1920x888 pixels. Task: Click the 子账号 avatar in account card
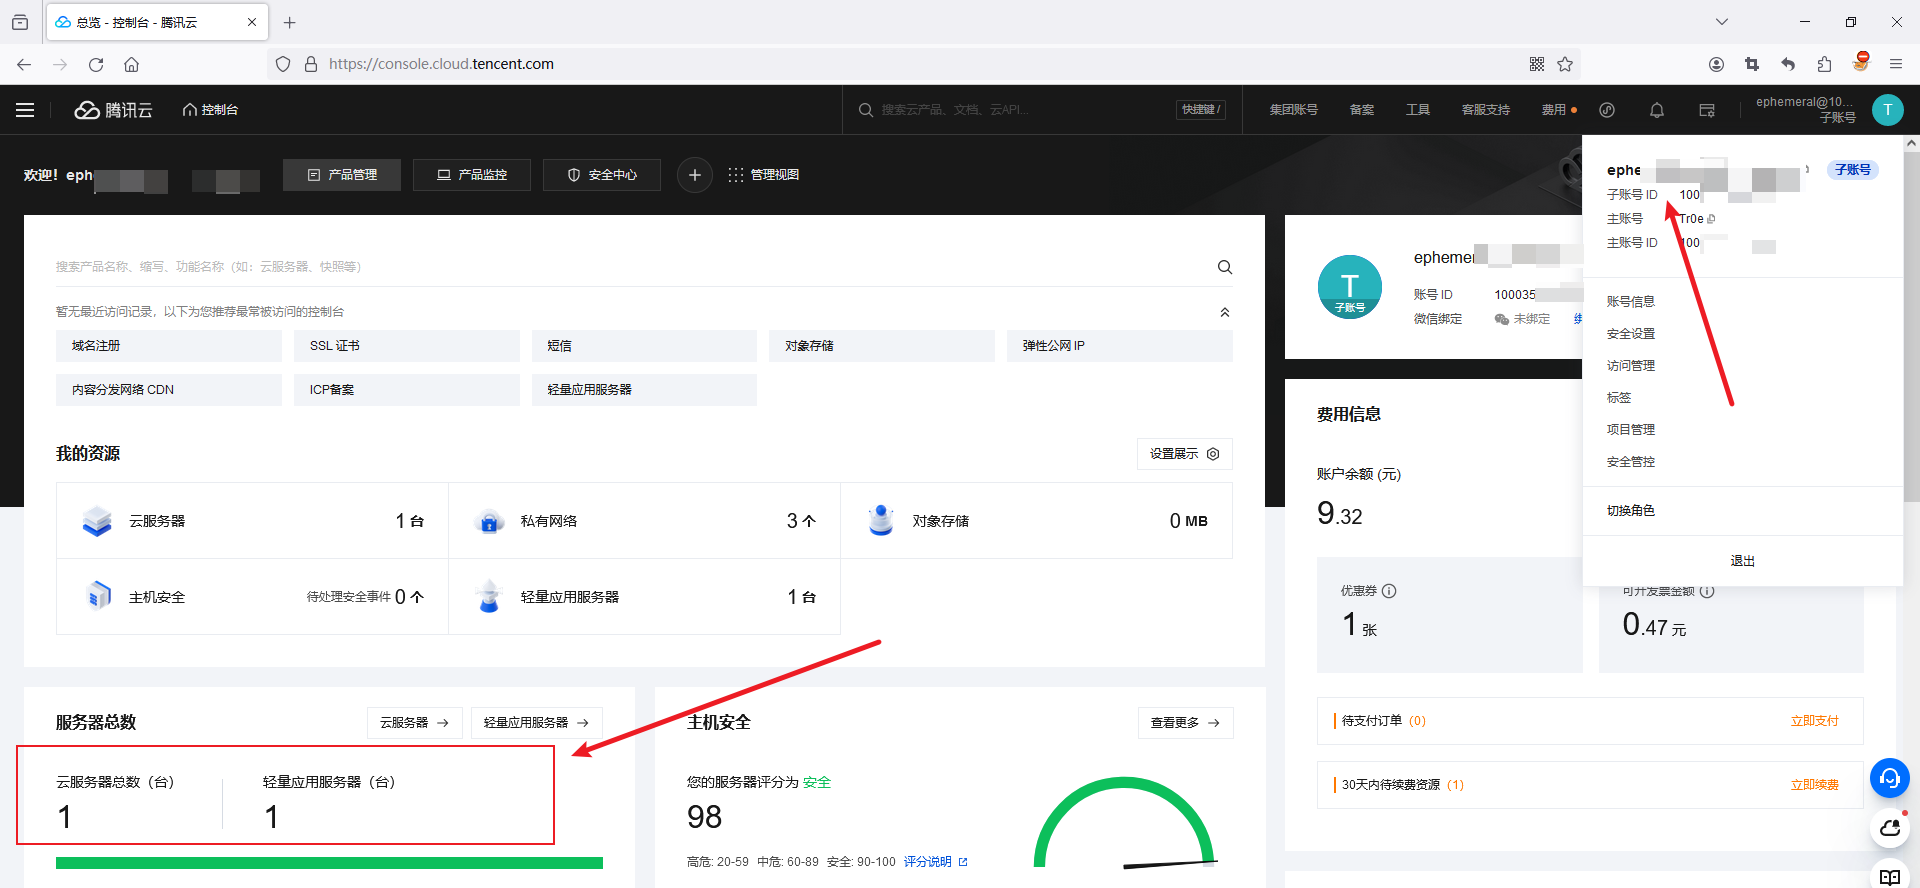point(1350,287)
